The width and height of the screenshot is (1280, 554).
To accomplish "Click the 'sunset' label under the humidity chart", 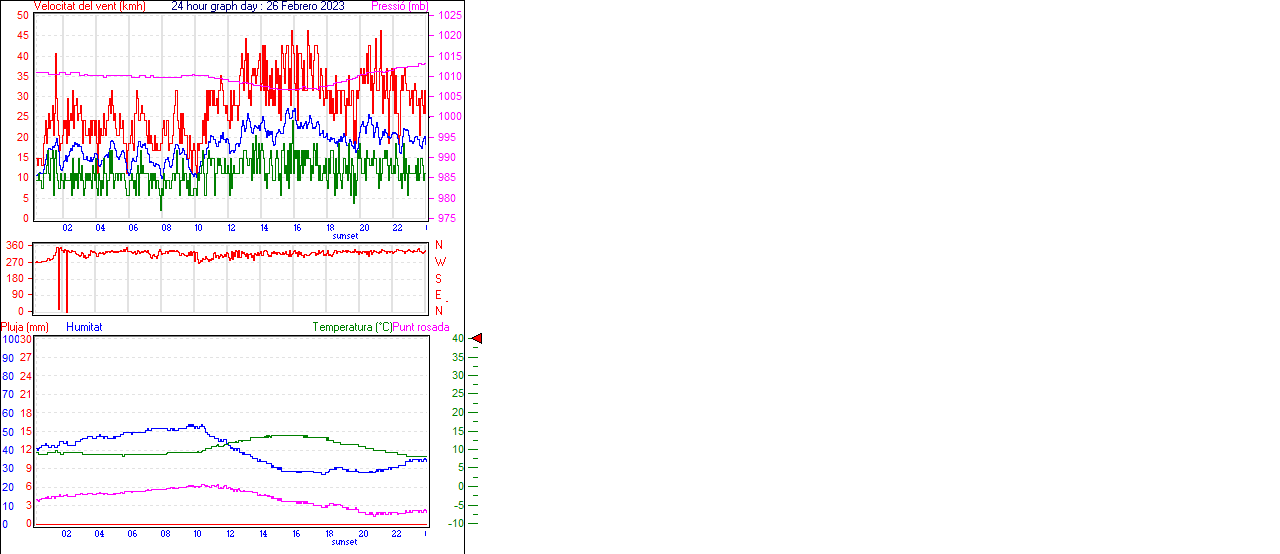I will 345,542.
